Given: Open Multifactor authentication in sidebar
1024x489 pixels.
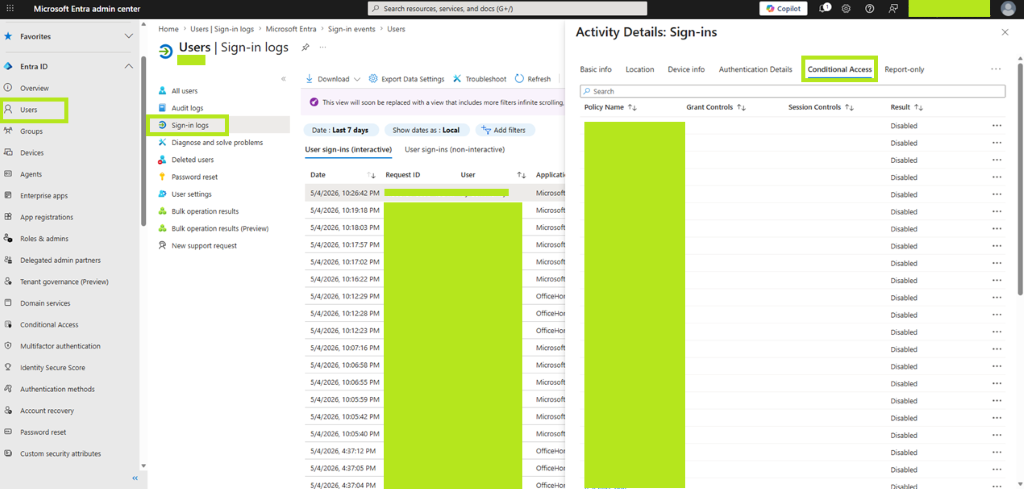Looking at the screenshot, I should pyautogui.click(x=60, y=346).
